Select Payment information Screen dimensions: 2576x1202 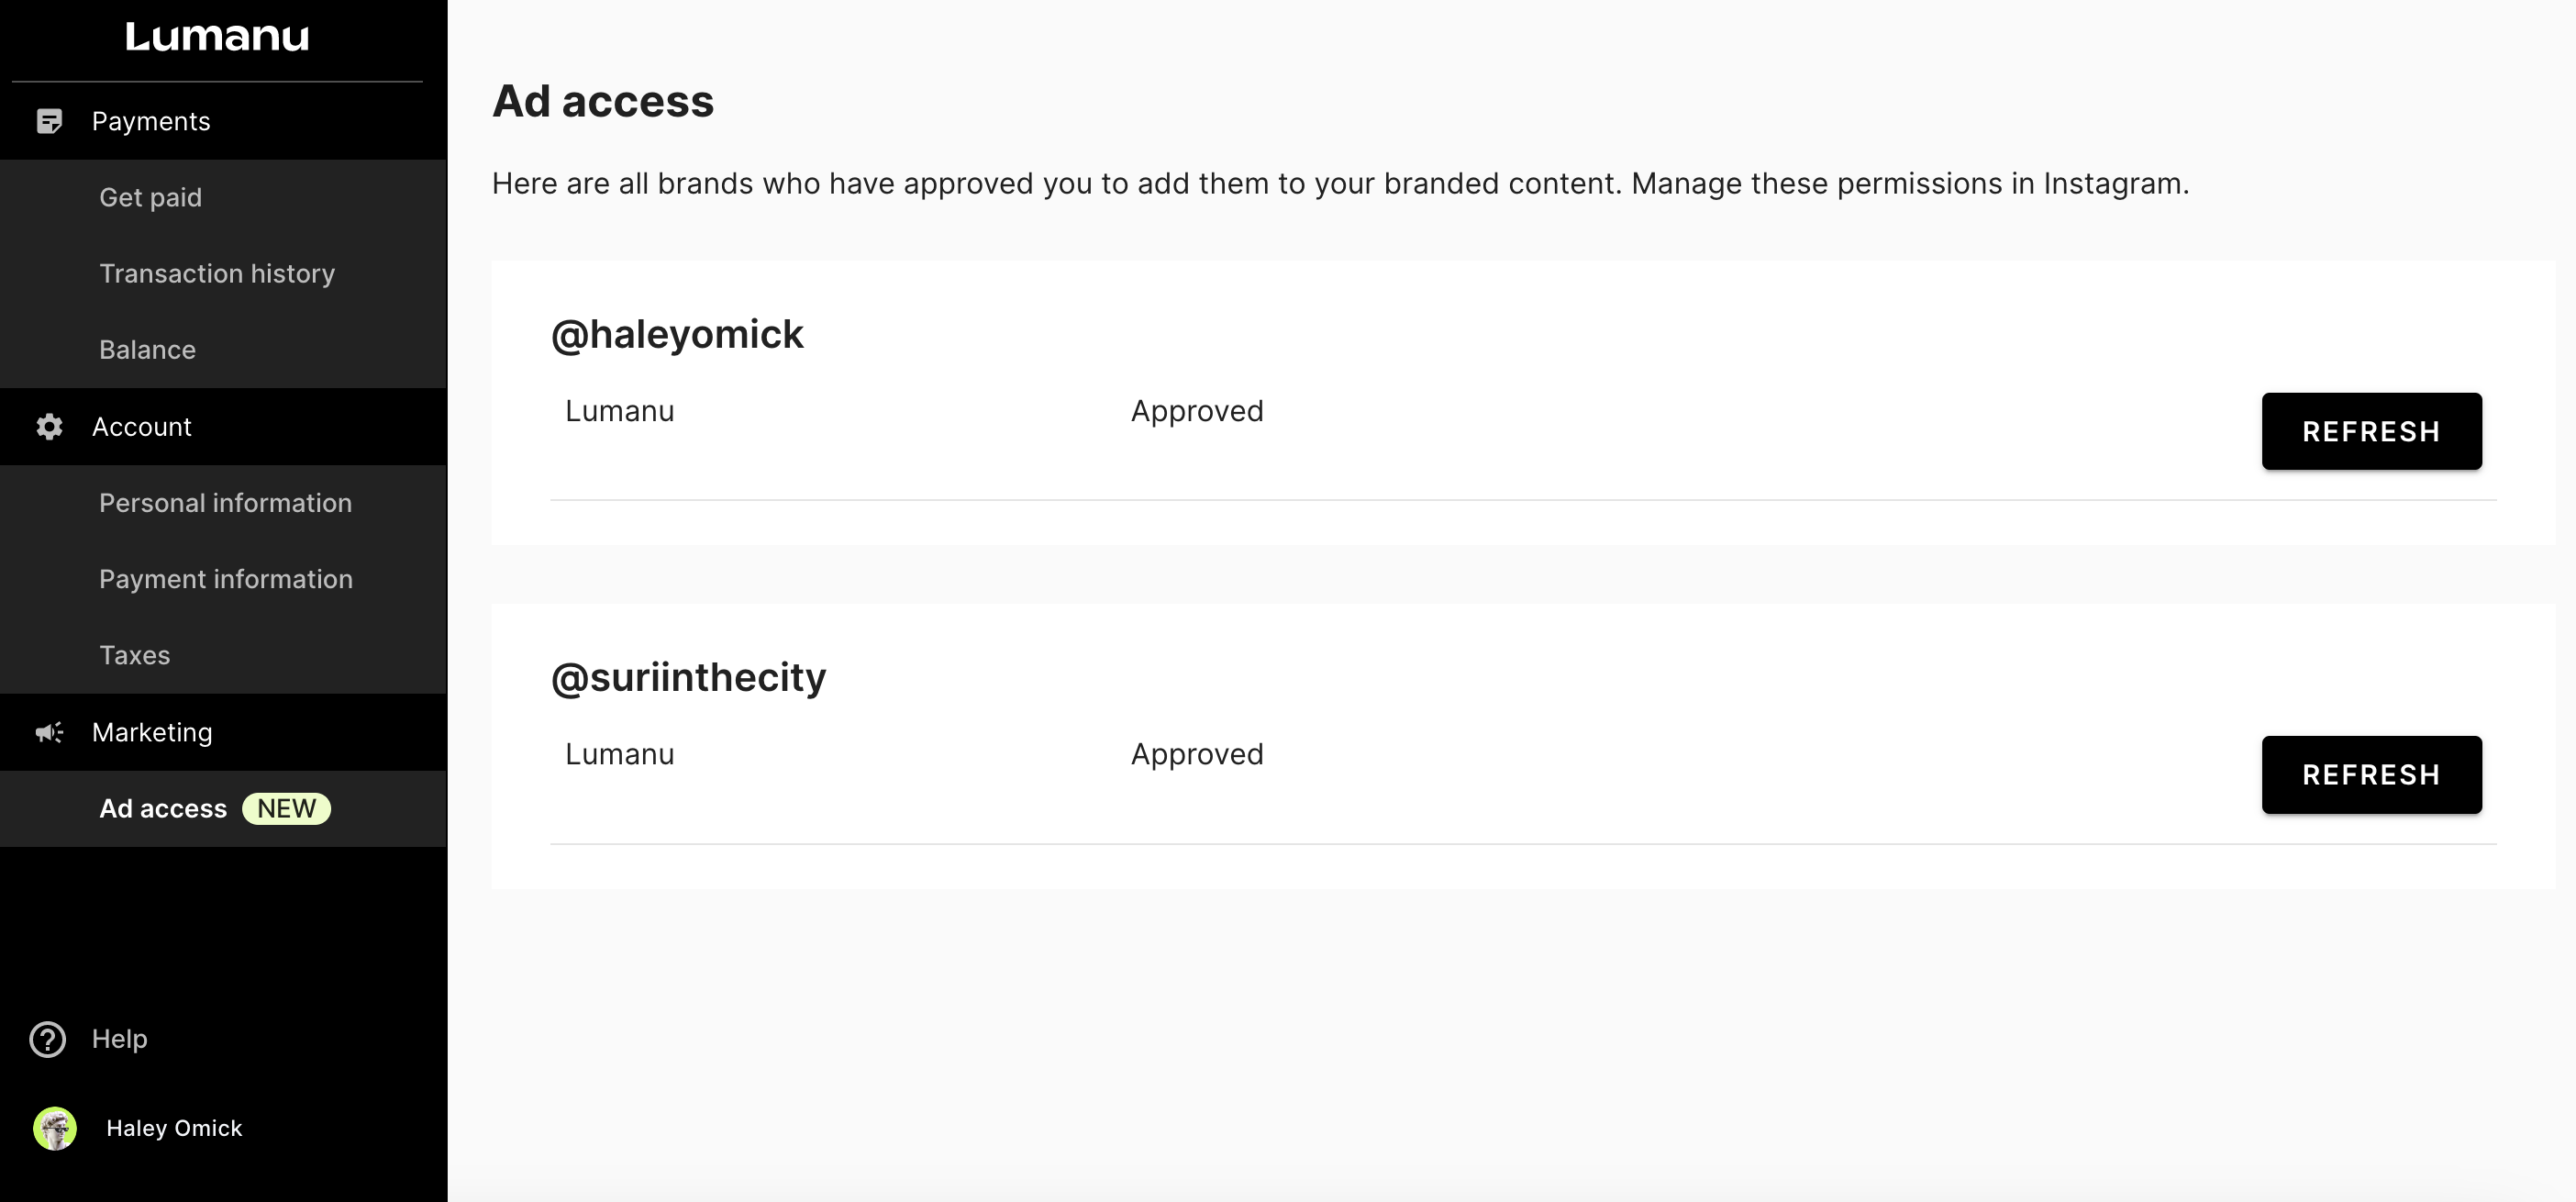[x=226, y=579]
